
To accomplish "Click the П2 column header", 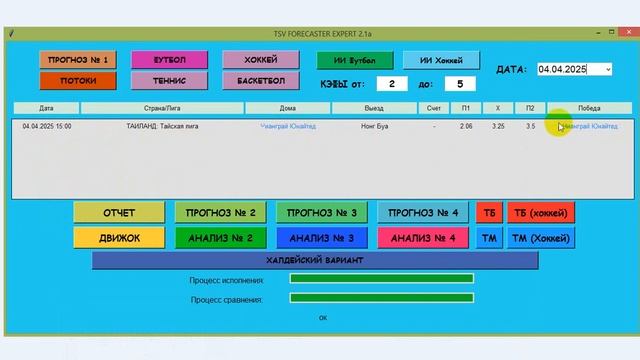I will coord(530,108).
